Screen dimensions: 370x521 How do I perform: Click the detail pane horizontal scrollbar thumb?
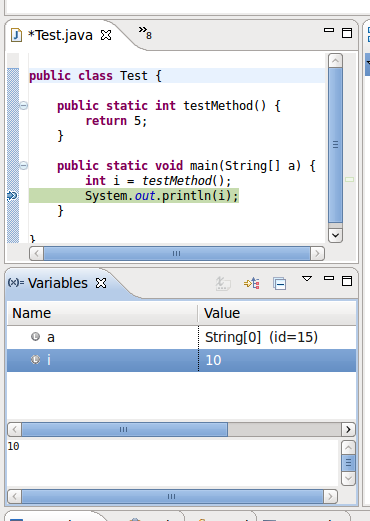pos(172,496)
